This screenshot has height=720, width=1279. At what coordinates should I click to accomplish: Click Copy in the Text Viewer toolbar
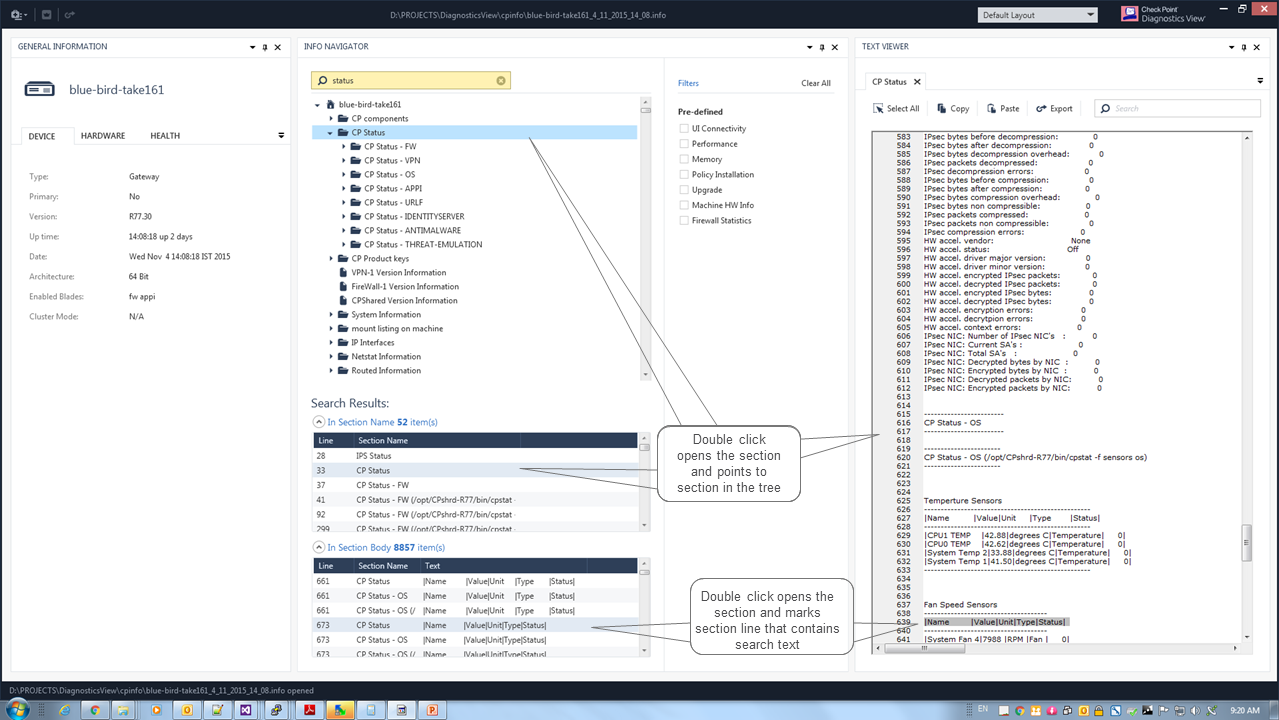coord(953,108)
